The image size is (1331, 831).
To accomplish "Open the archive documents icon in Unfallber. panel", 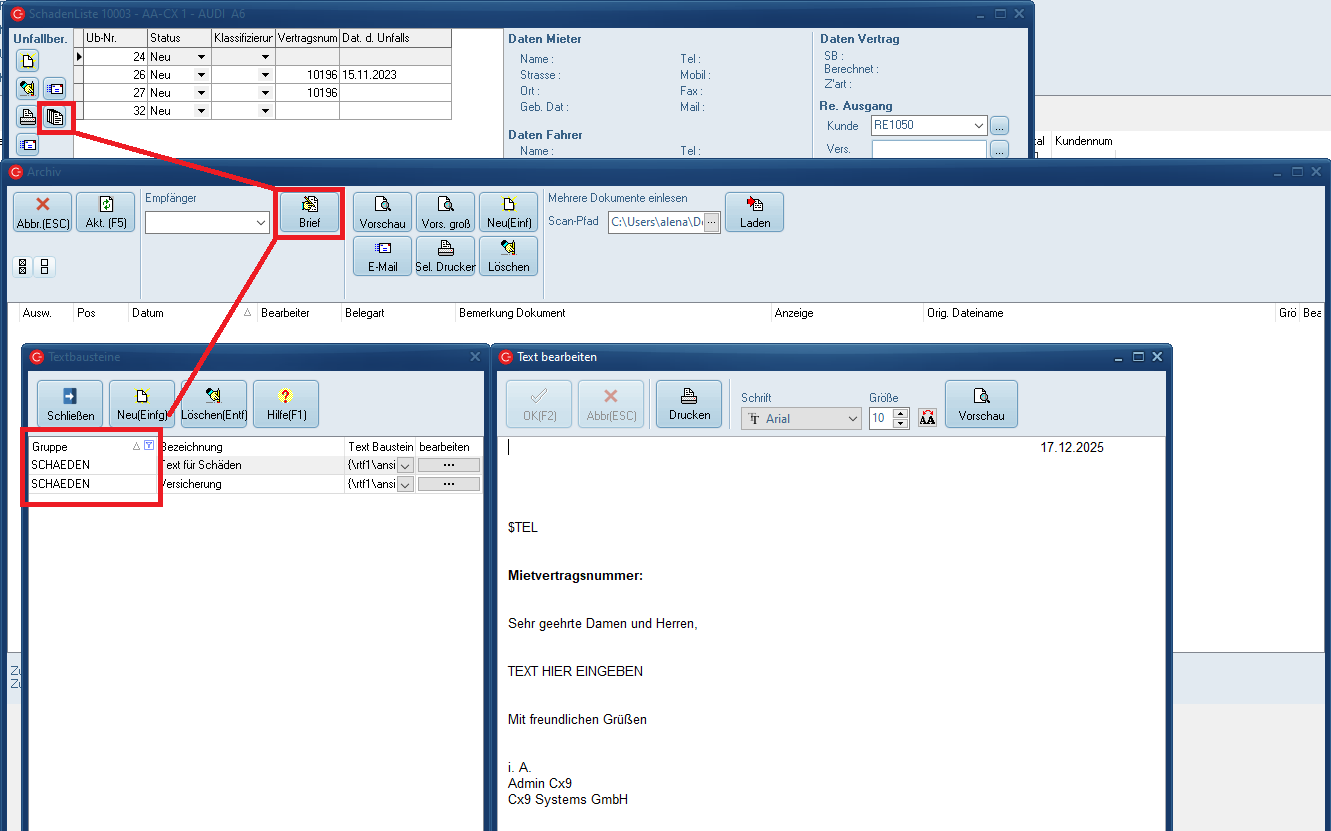I will coord(55,117).
